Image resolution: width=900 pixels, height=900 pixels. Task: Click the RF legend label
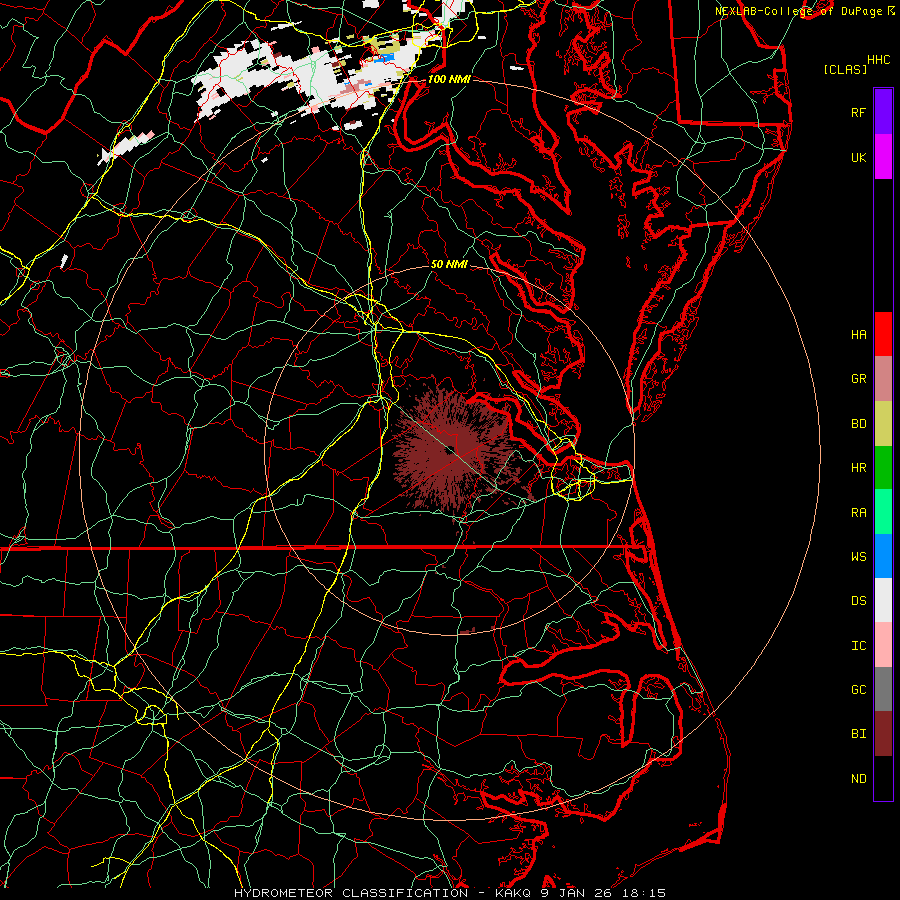pos(858,112)
